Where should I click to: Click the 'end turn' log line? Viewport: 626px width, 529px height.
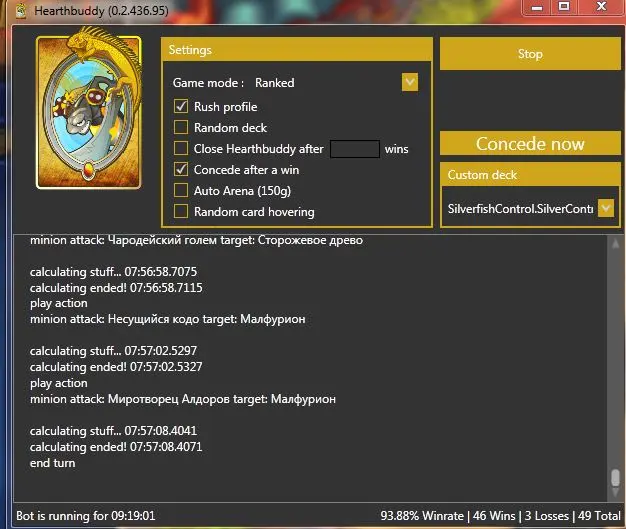click(53, 463)
